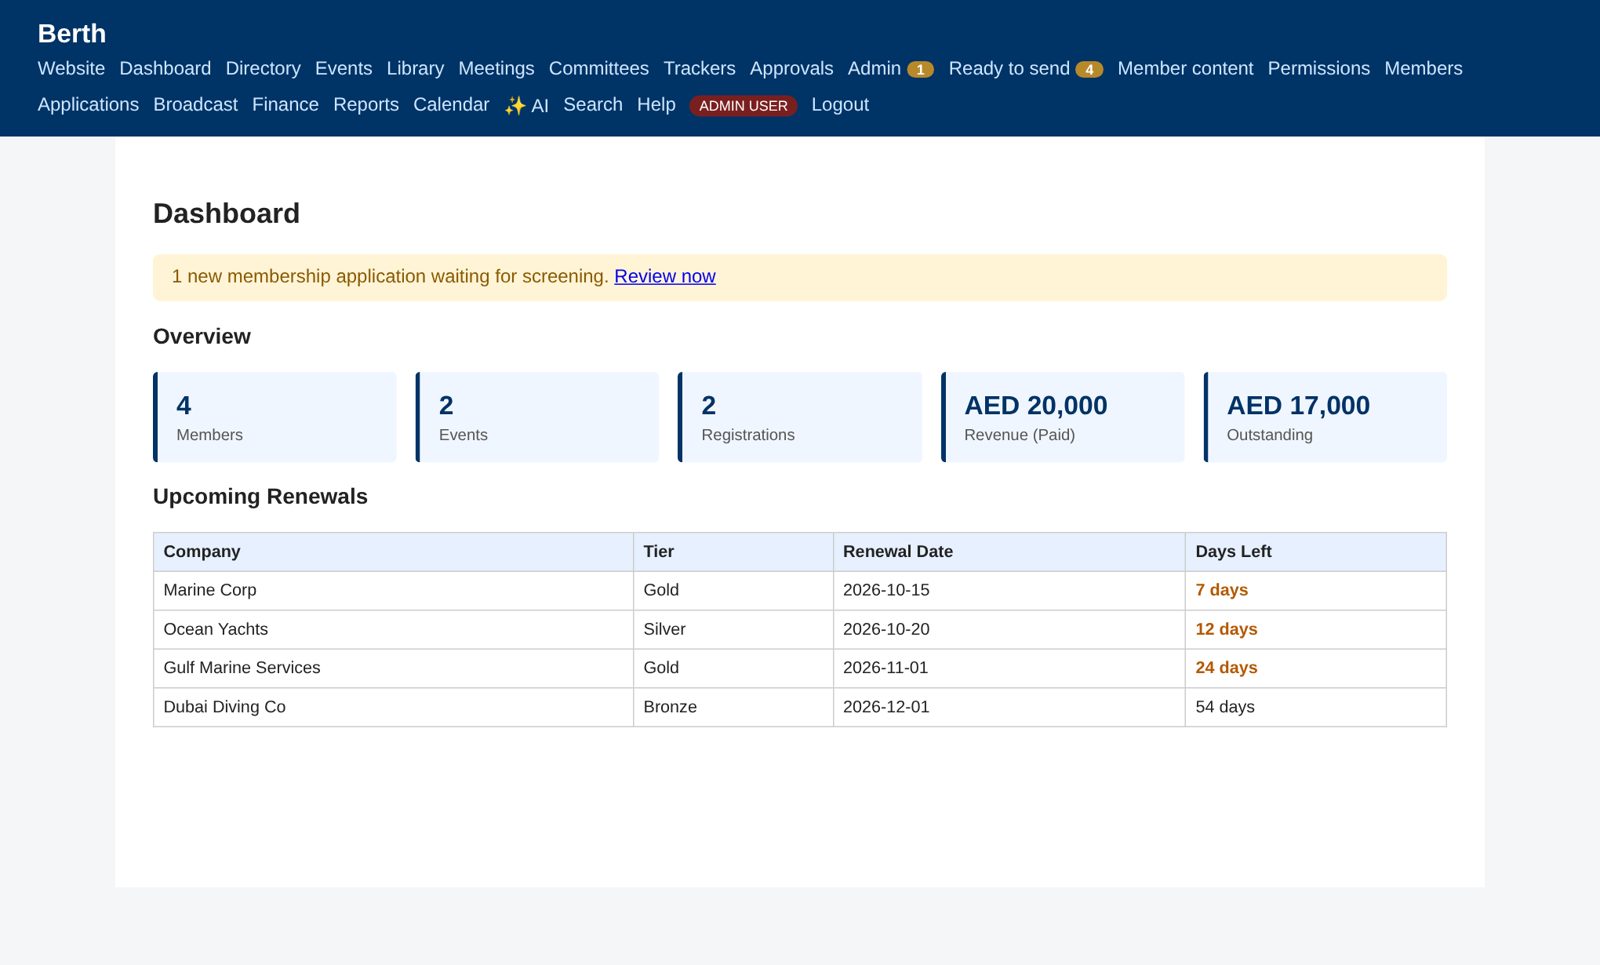
Task: Open the Permissions page
Action: pos(1318,68)
